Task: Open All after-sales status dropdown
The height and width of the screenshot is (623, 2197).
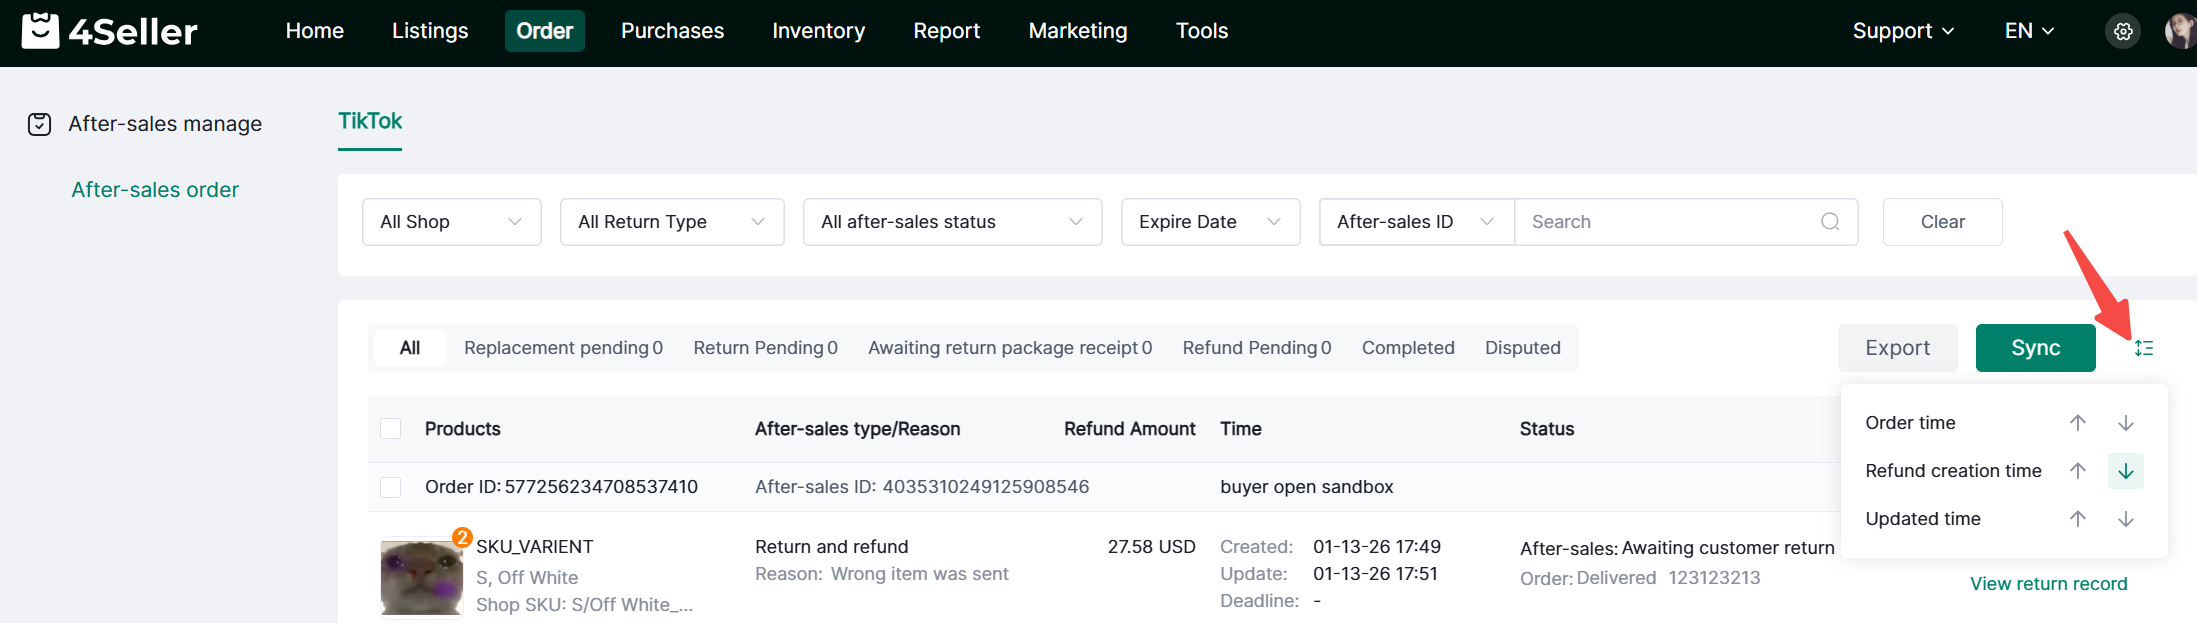Action: 951,222
